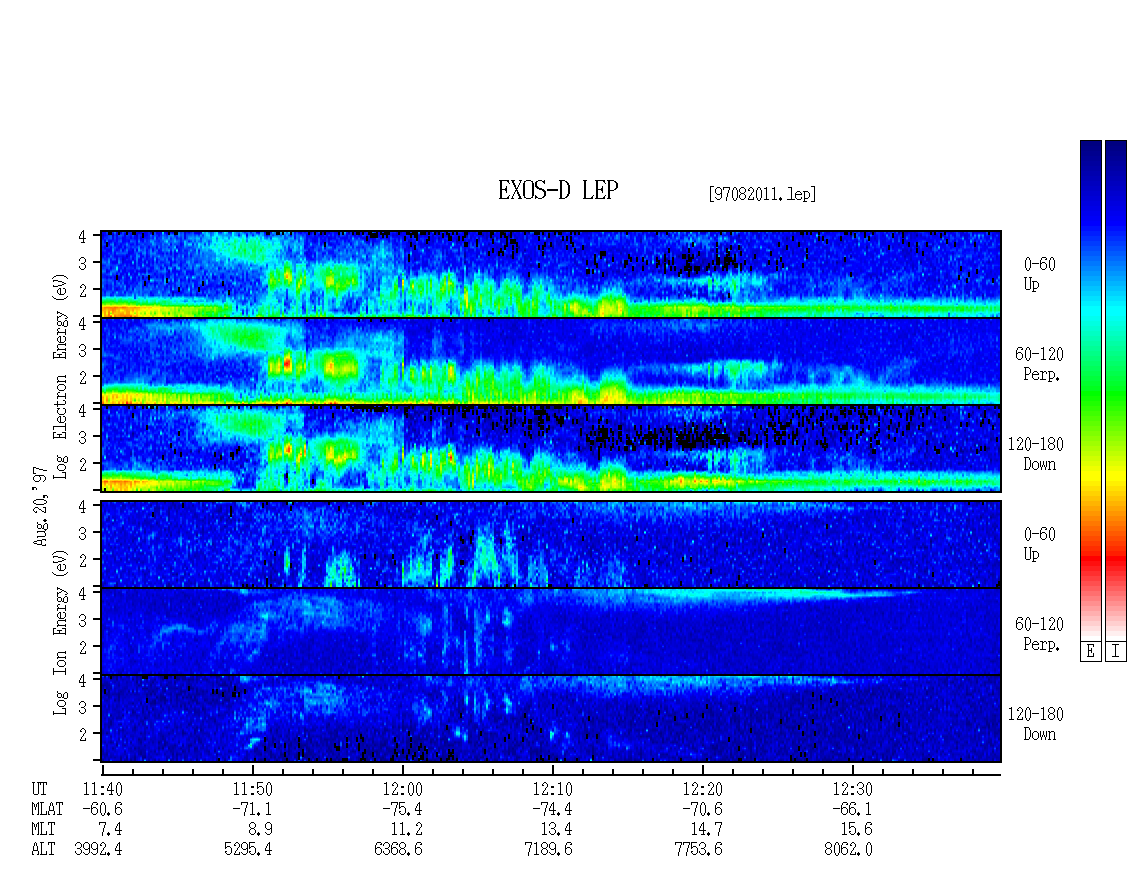
Task: Click the ion color scale bar above I
Action: pos(1116,390)
